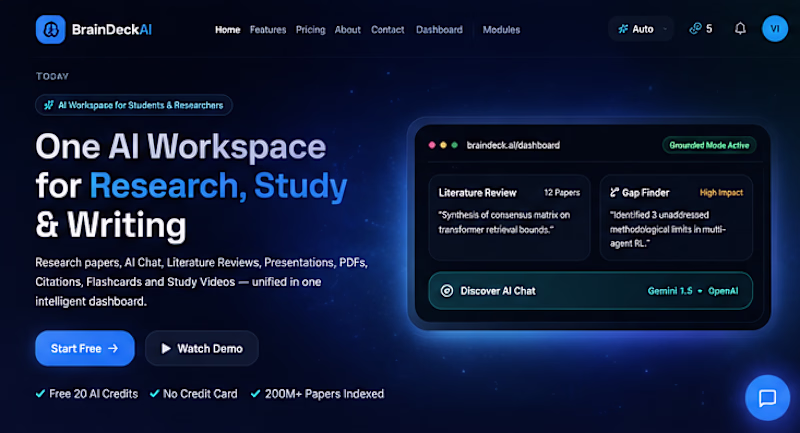Go to Home in navigation

pyautogui.click(x=228, y=30)
